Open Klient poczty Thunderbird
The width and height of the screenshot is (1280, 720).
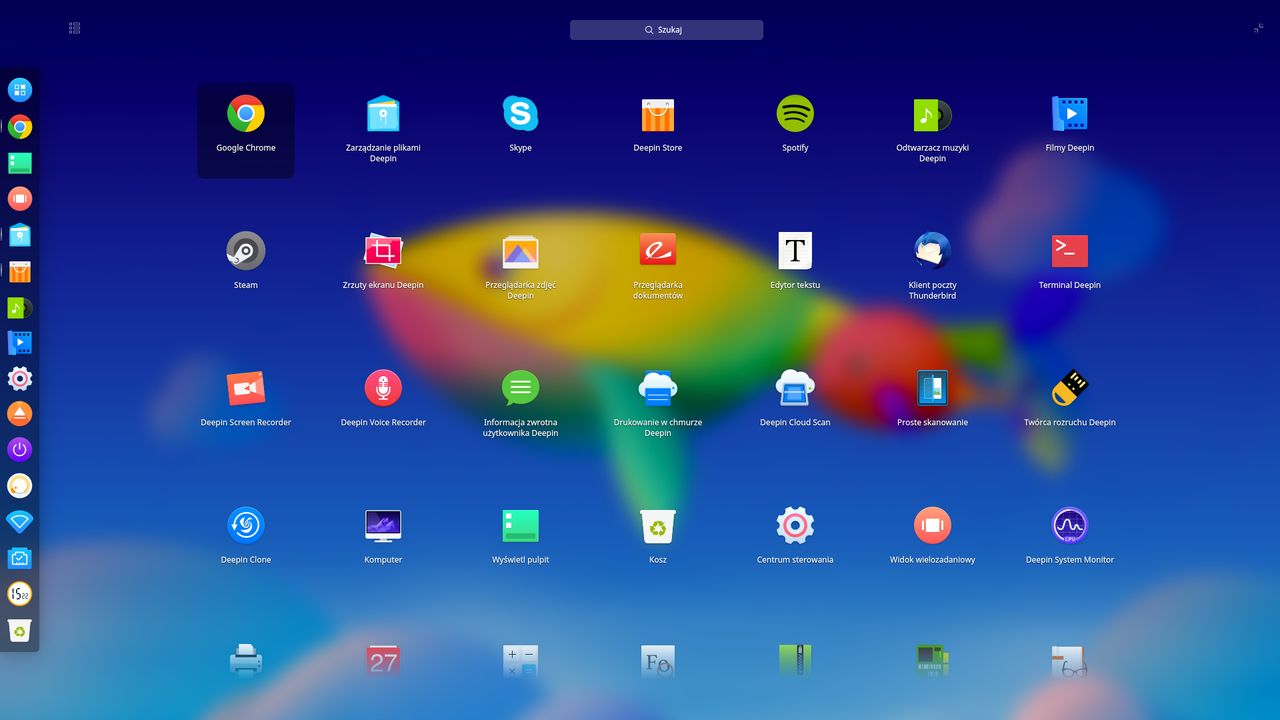933,251
